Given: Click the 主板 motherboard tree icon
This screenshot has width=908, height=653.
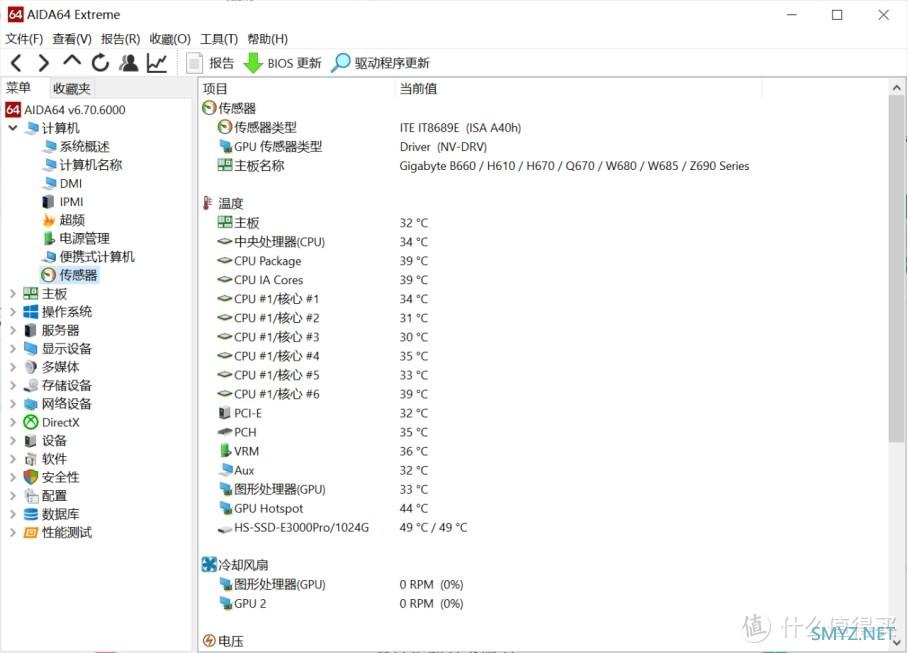Looking at the screenshot, I should tap(31, 294).
